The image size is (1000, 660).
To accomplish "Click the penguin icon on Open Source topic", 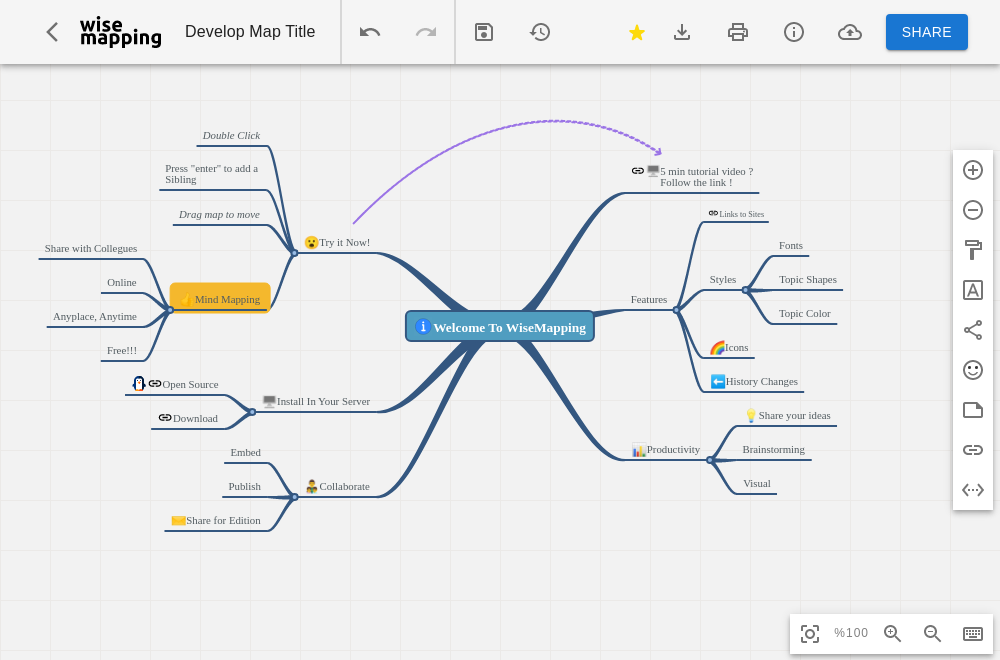I will (x=139, y=383).
